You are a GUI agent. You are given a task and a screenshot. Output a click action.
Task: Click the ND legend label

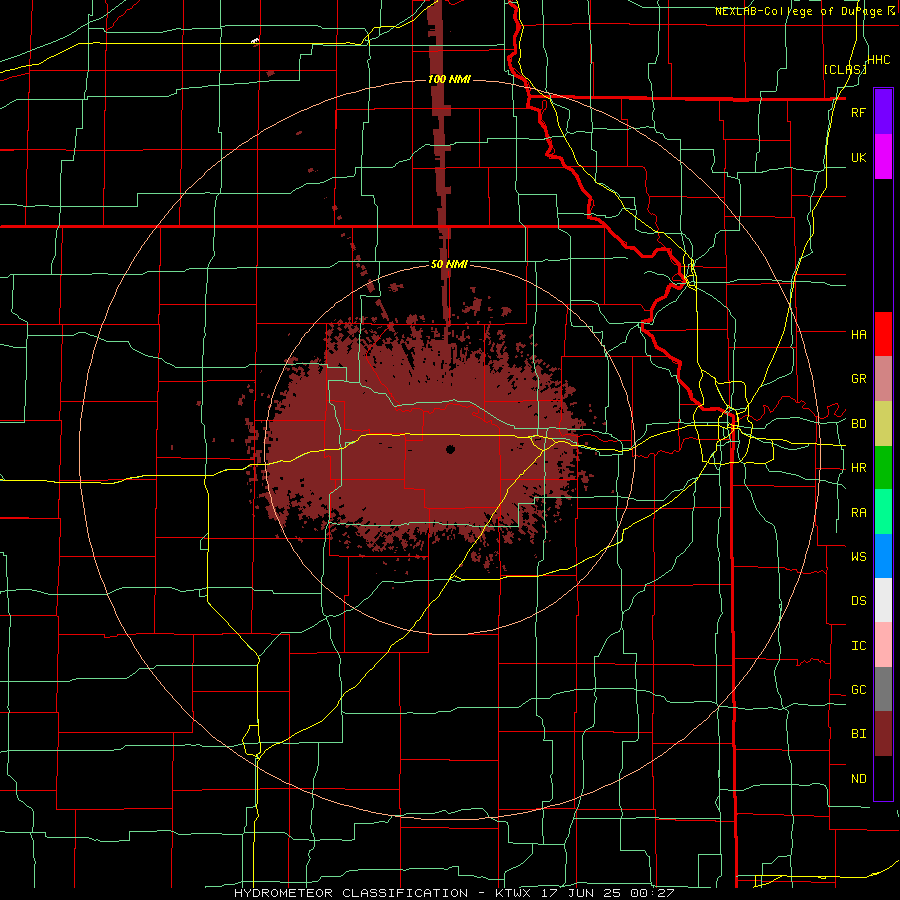click(x=858, y=779)
